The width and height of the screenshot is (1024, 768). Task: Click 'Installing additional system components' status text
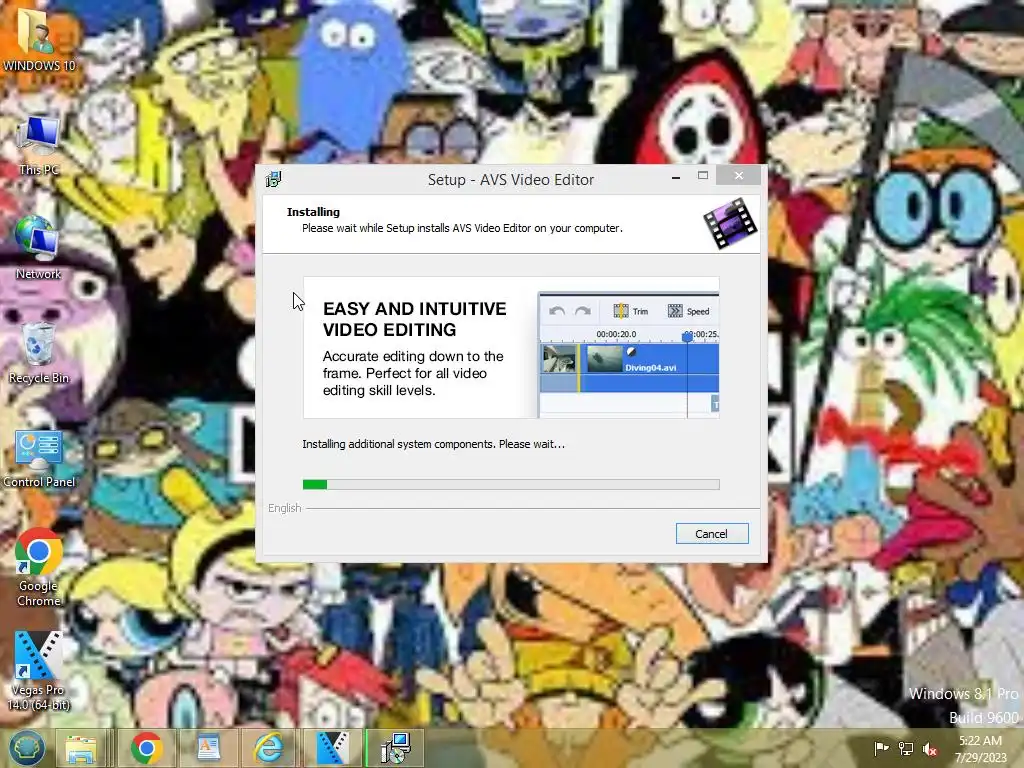click(x=434, y=444)
